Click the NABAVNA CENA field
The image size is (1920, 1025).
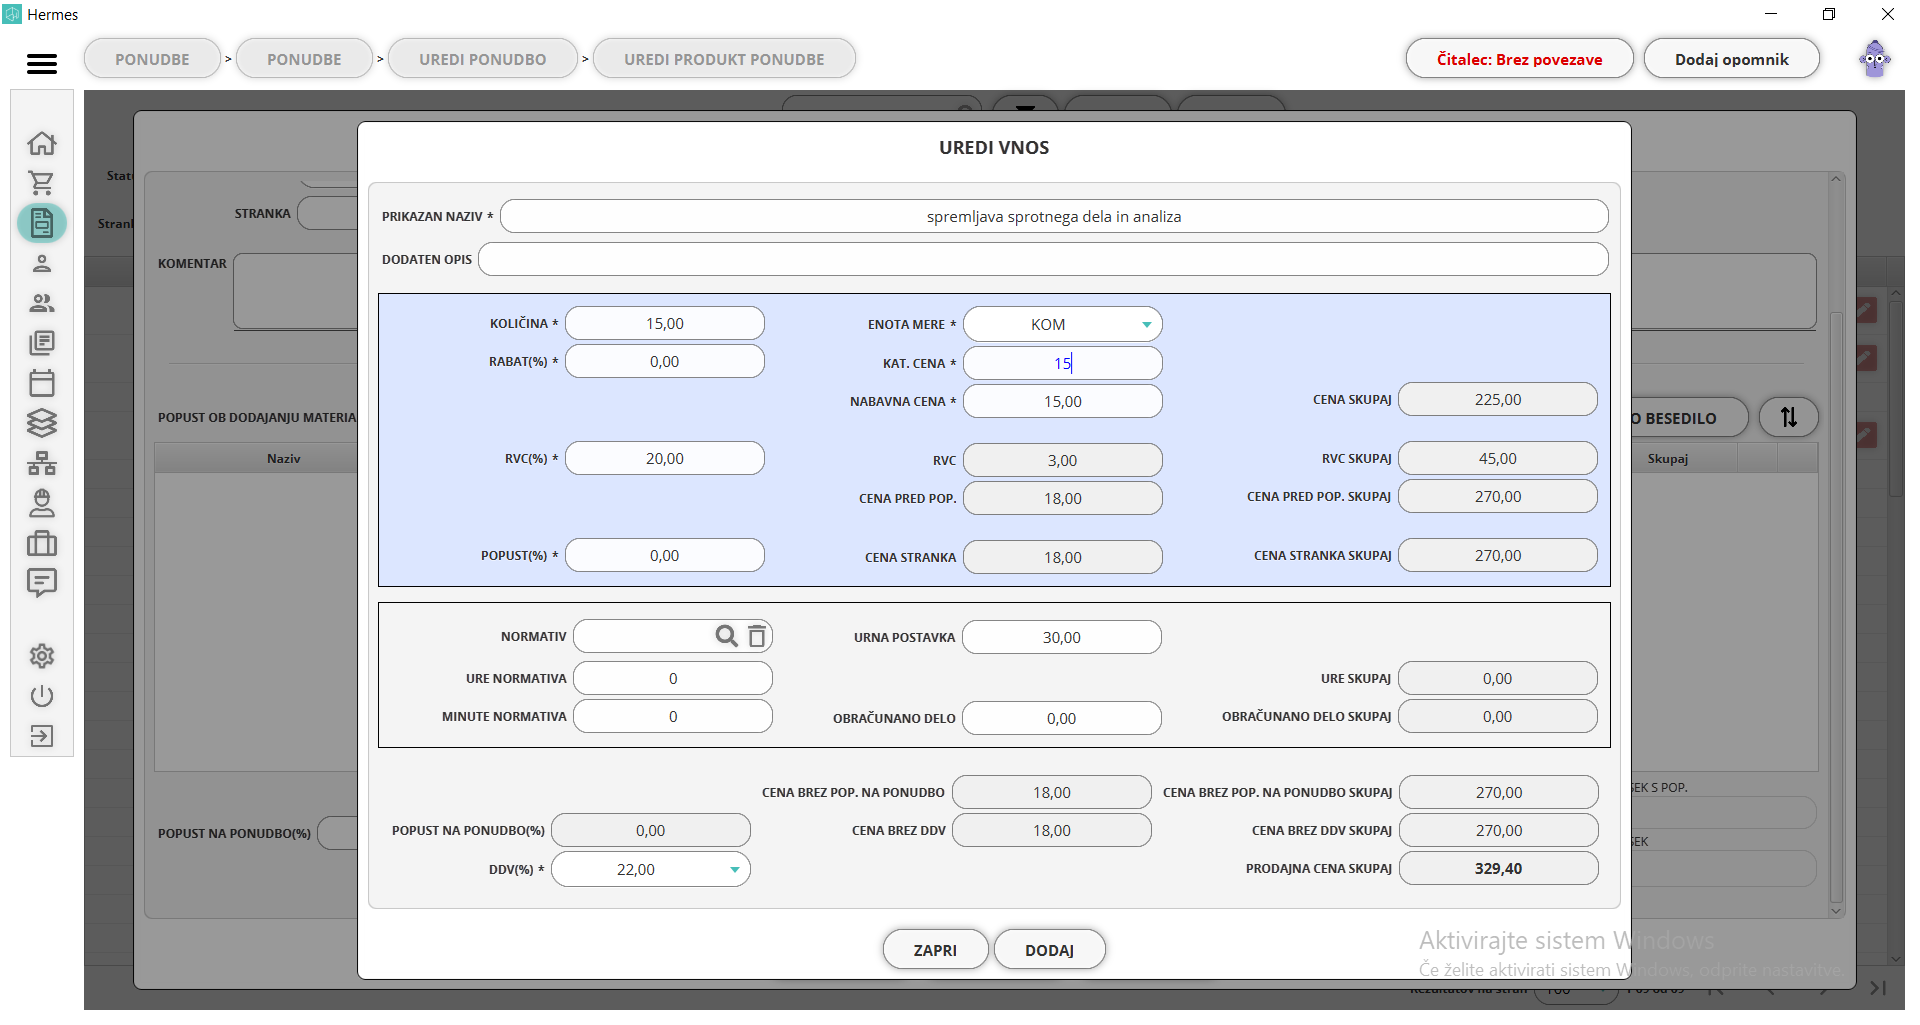tap(1062, 401)
